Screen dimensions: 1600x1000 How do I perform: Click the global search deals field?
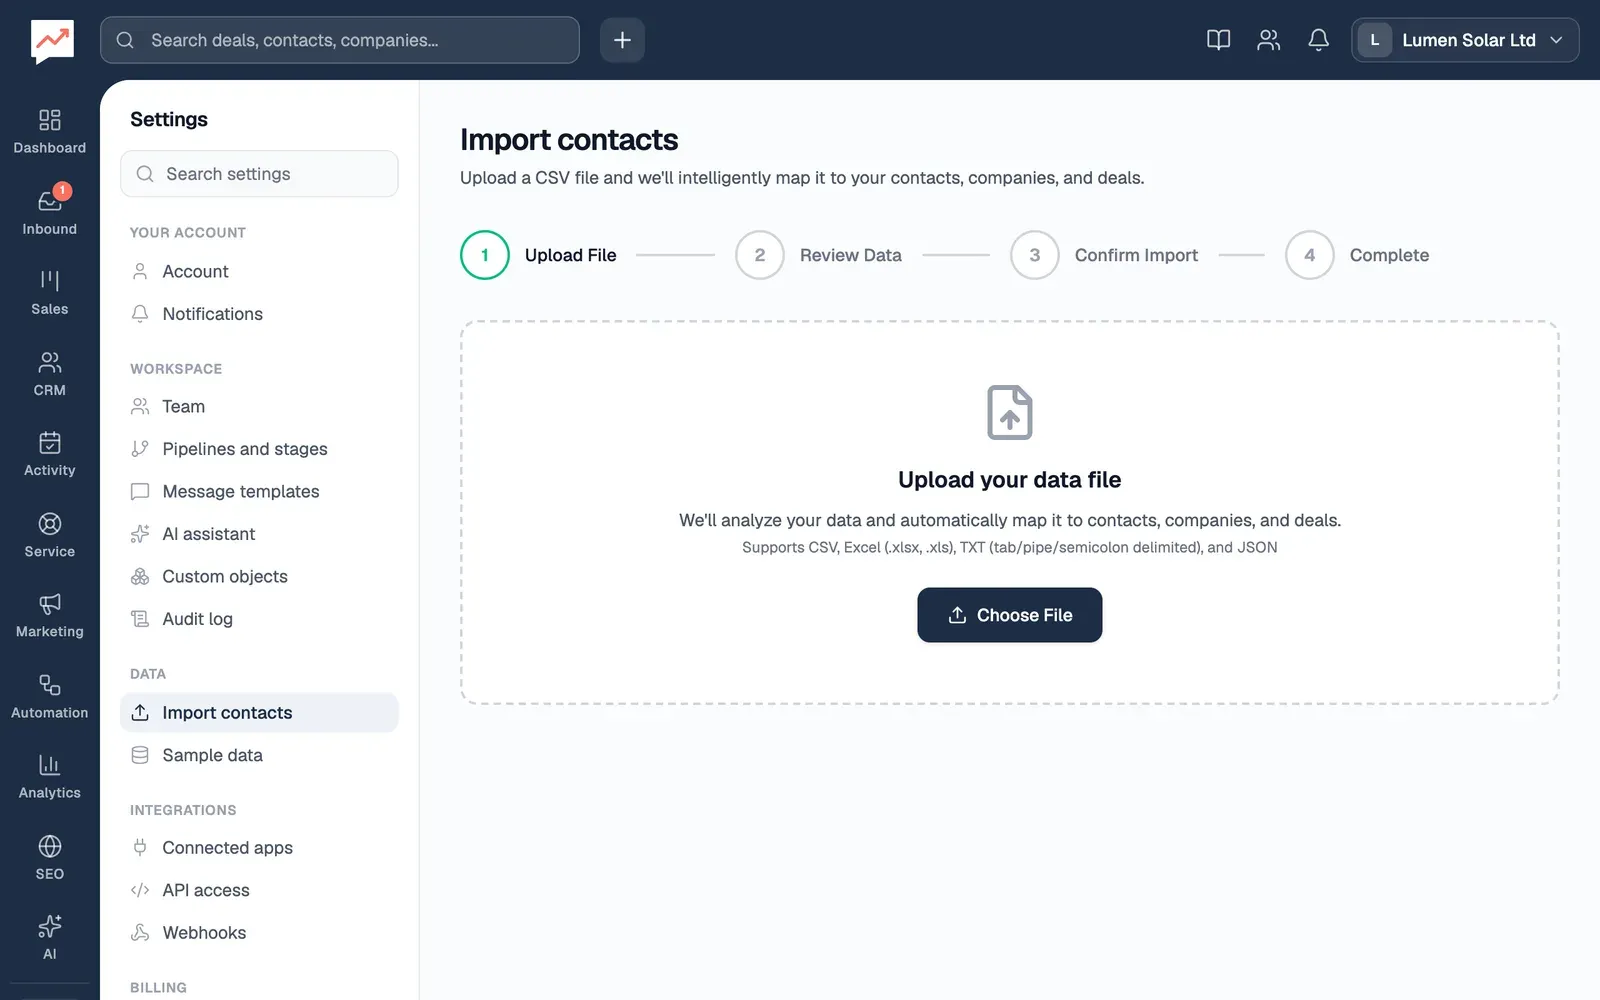pos(340,40)
